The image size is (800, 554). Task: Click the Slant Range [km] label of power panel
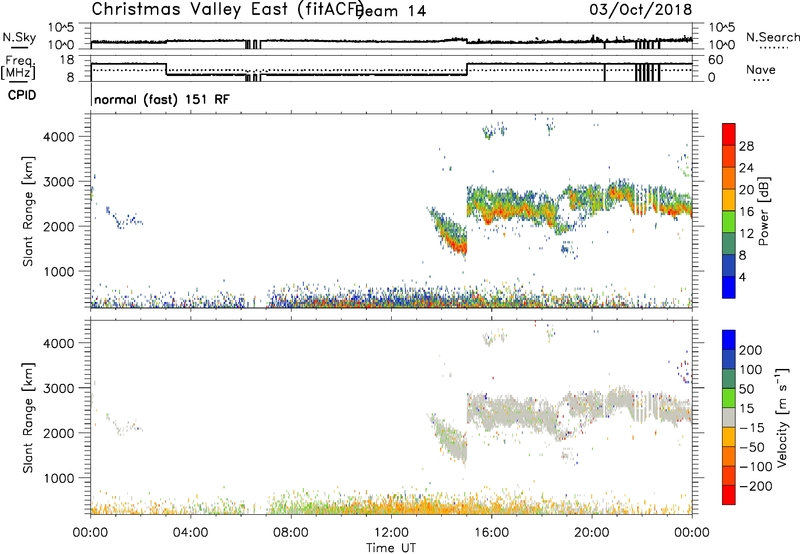28,211
